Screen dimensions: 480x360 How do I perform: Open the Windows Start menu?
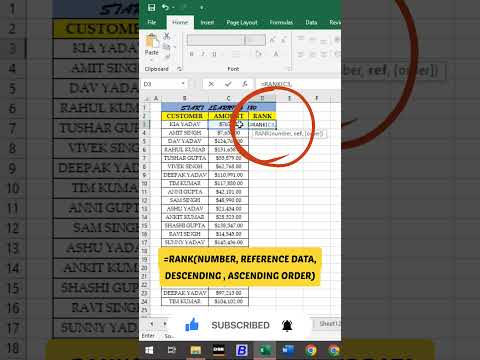(x=149, y=350)
